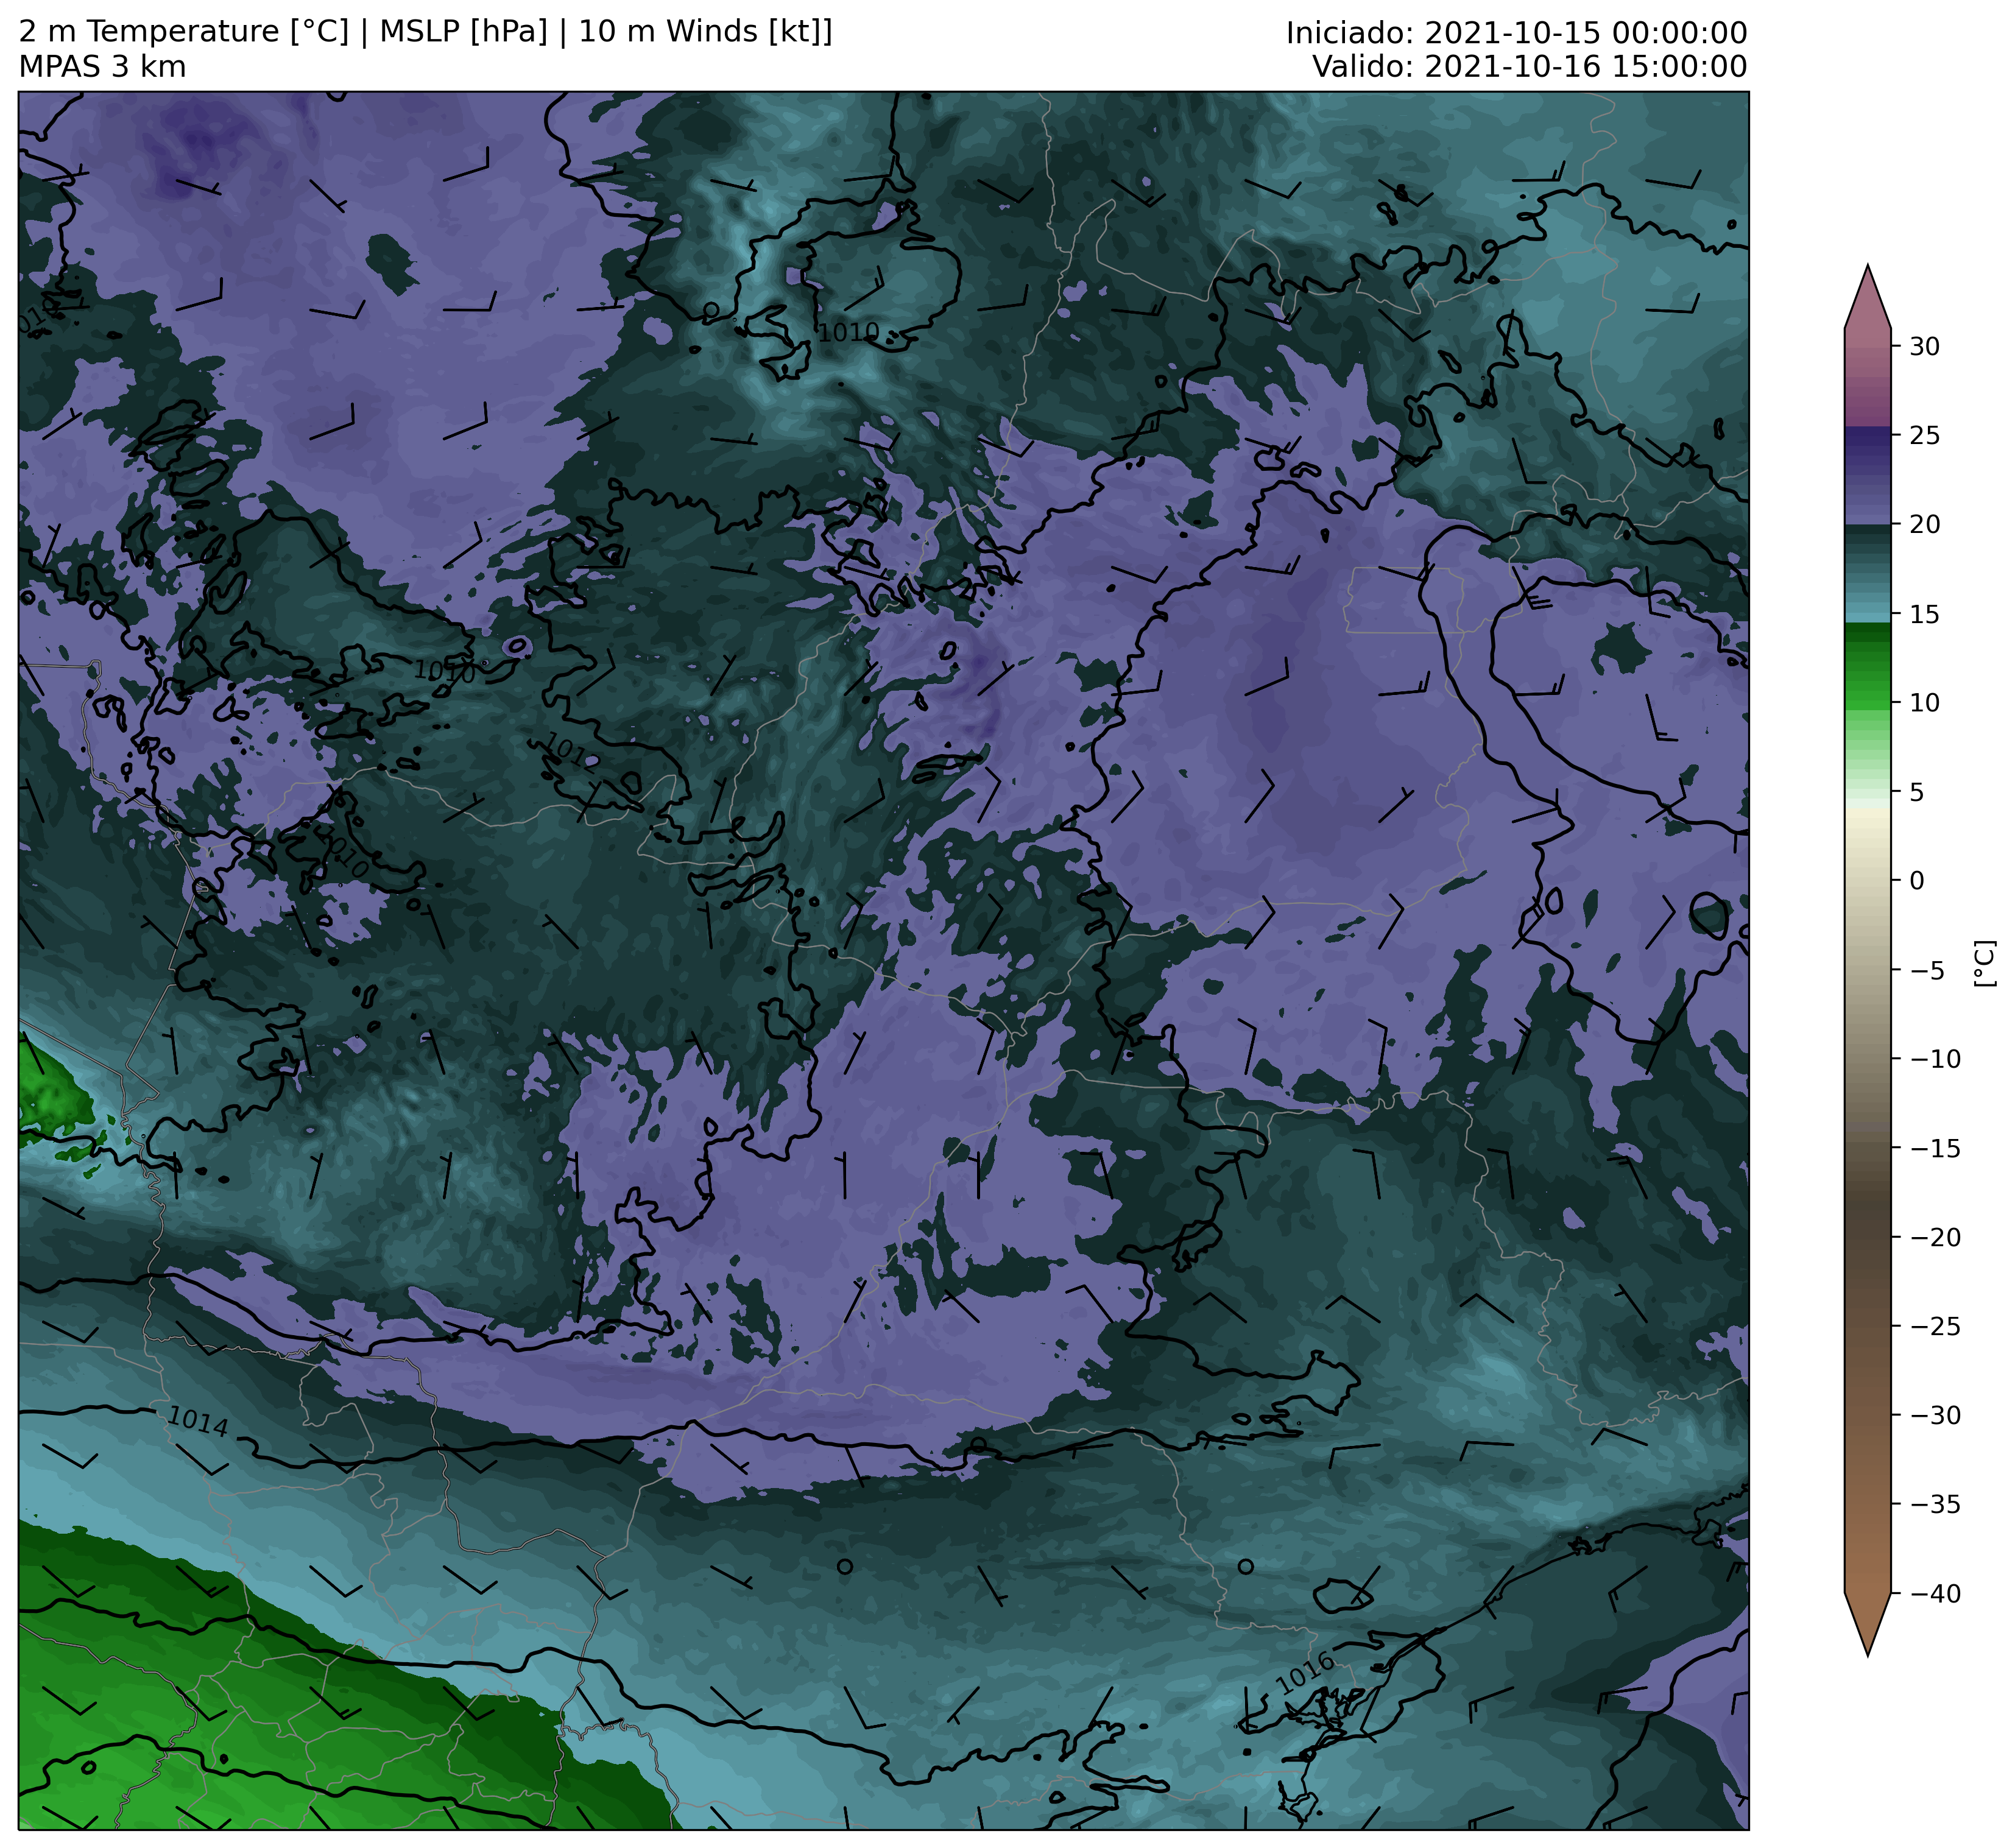Click the 1014 isobar contour label
Image resolution: width=2015 pixels, height=1848 pixels.
198,1422
